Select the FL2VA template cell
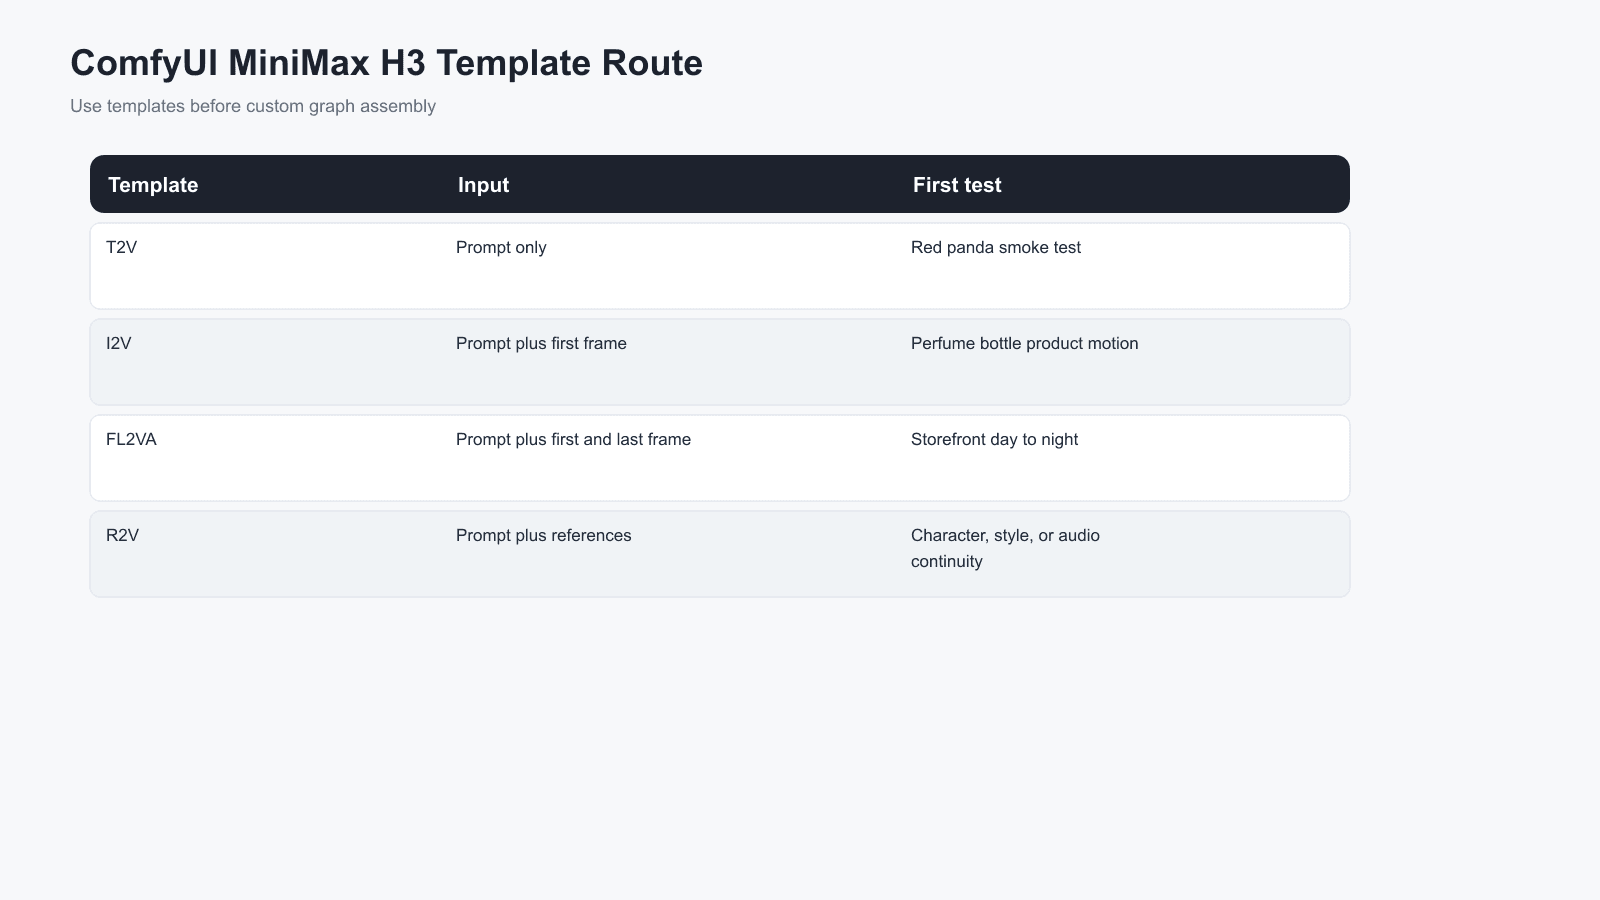 click(x=131, y=439)
